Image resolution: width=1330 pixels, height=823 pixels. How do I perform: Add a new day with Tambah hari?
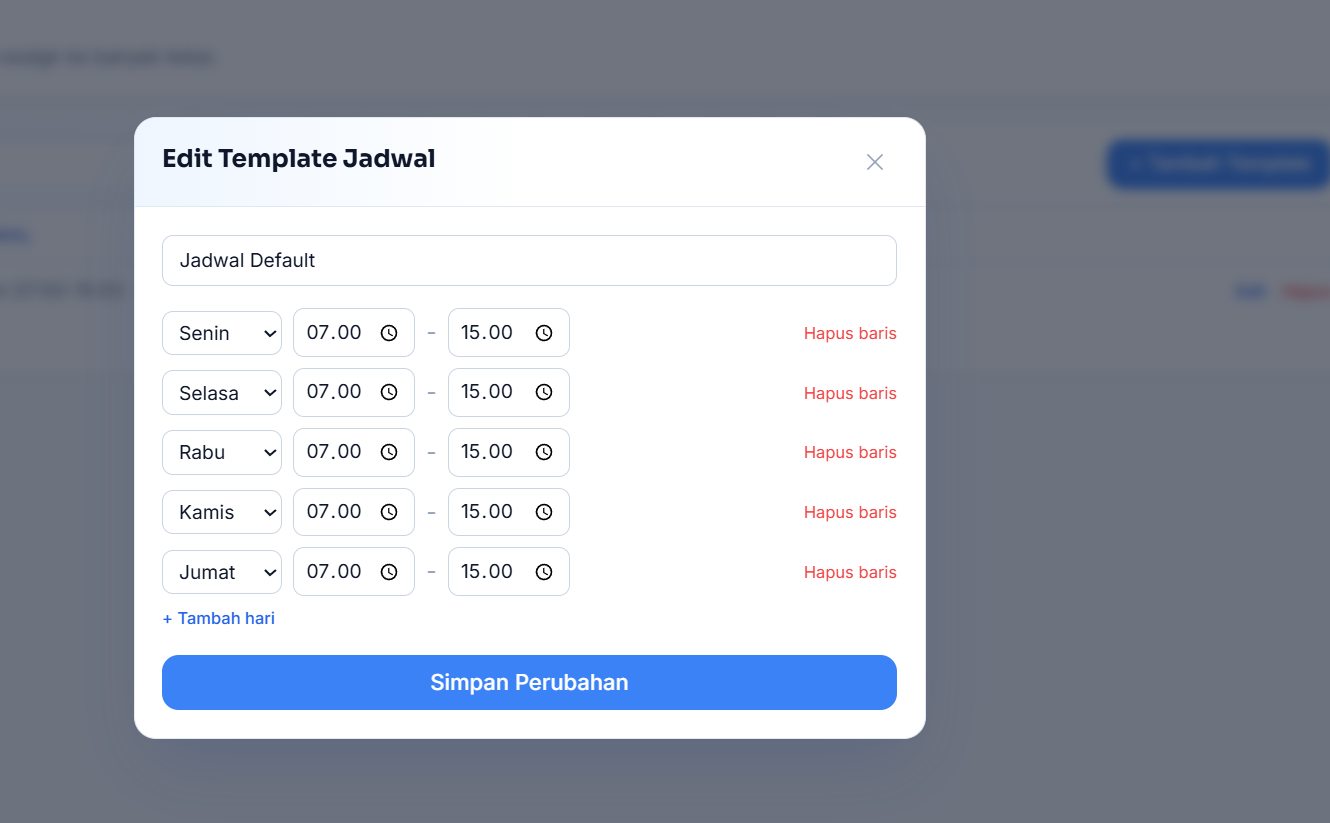[219, 618]
